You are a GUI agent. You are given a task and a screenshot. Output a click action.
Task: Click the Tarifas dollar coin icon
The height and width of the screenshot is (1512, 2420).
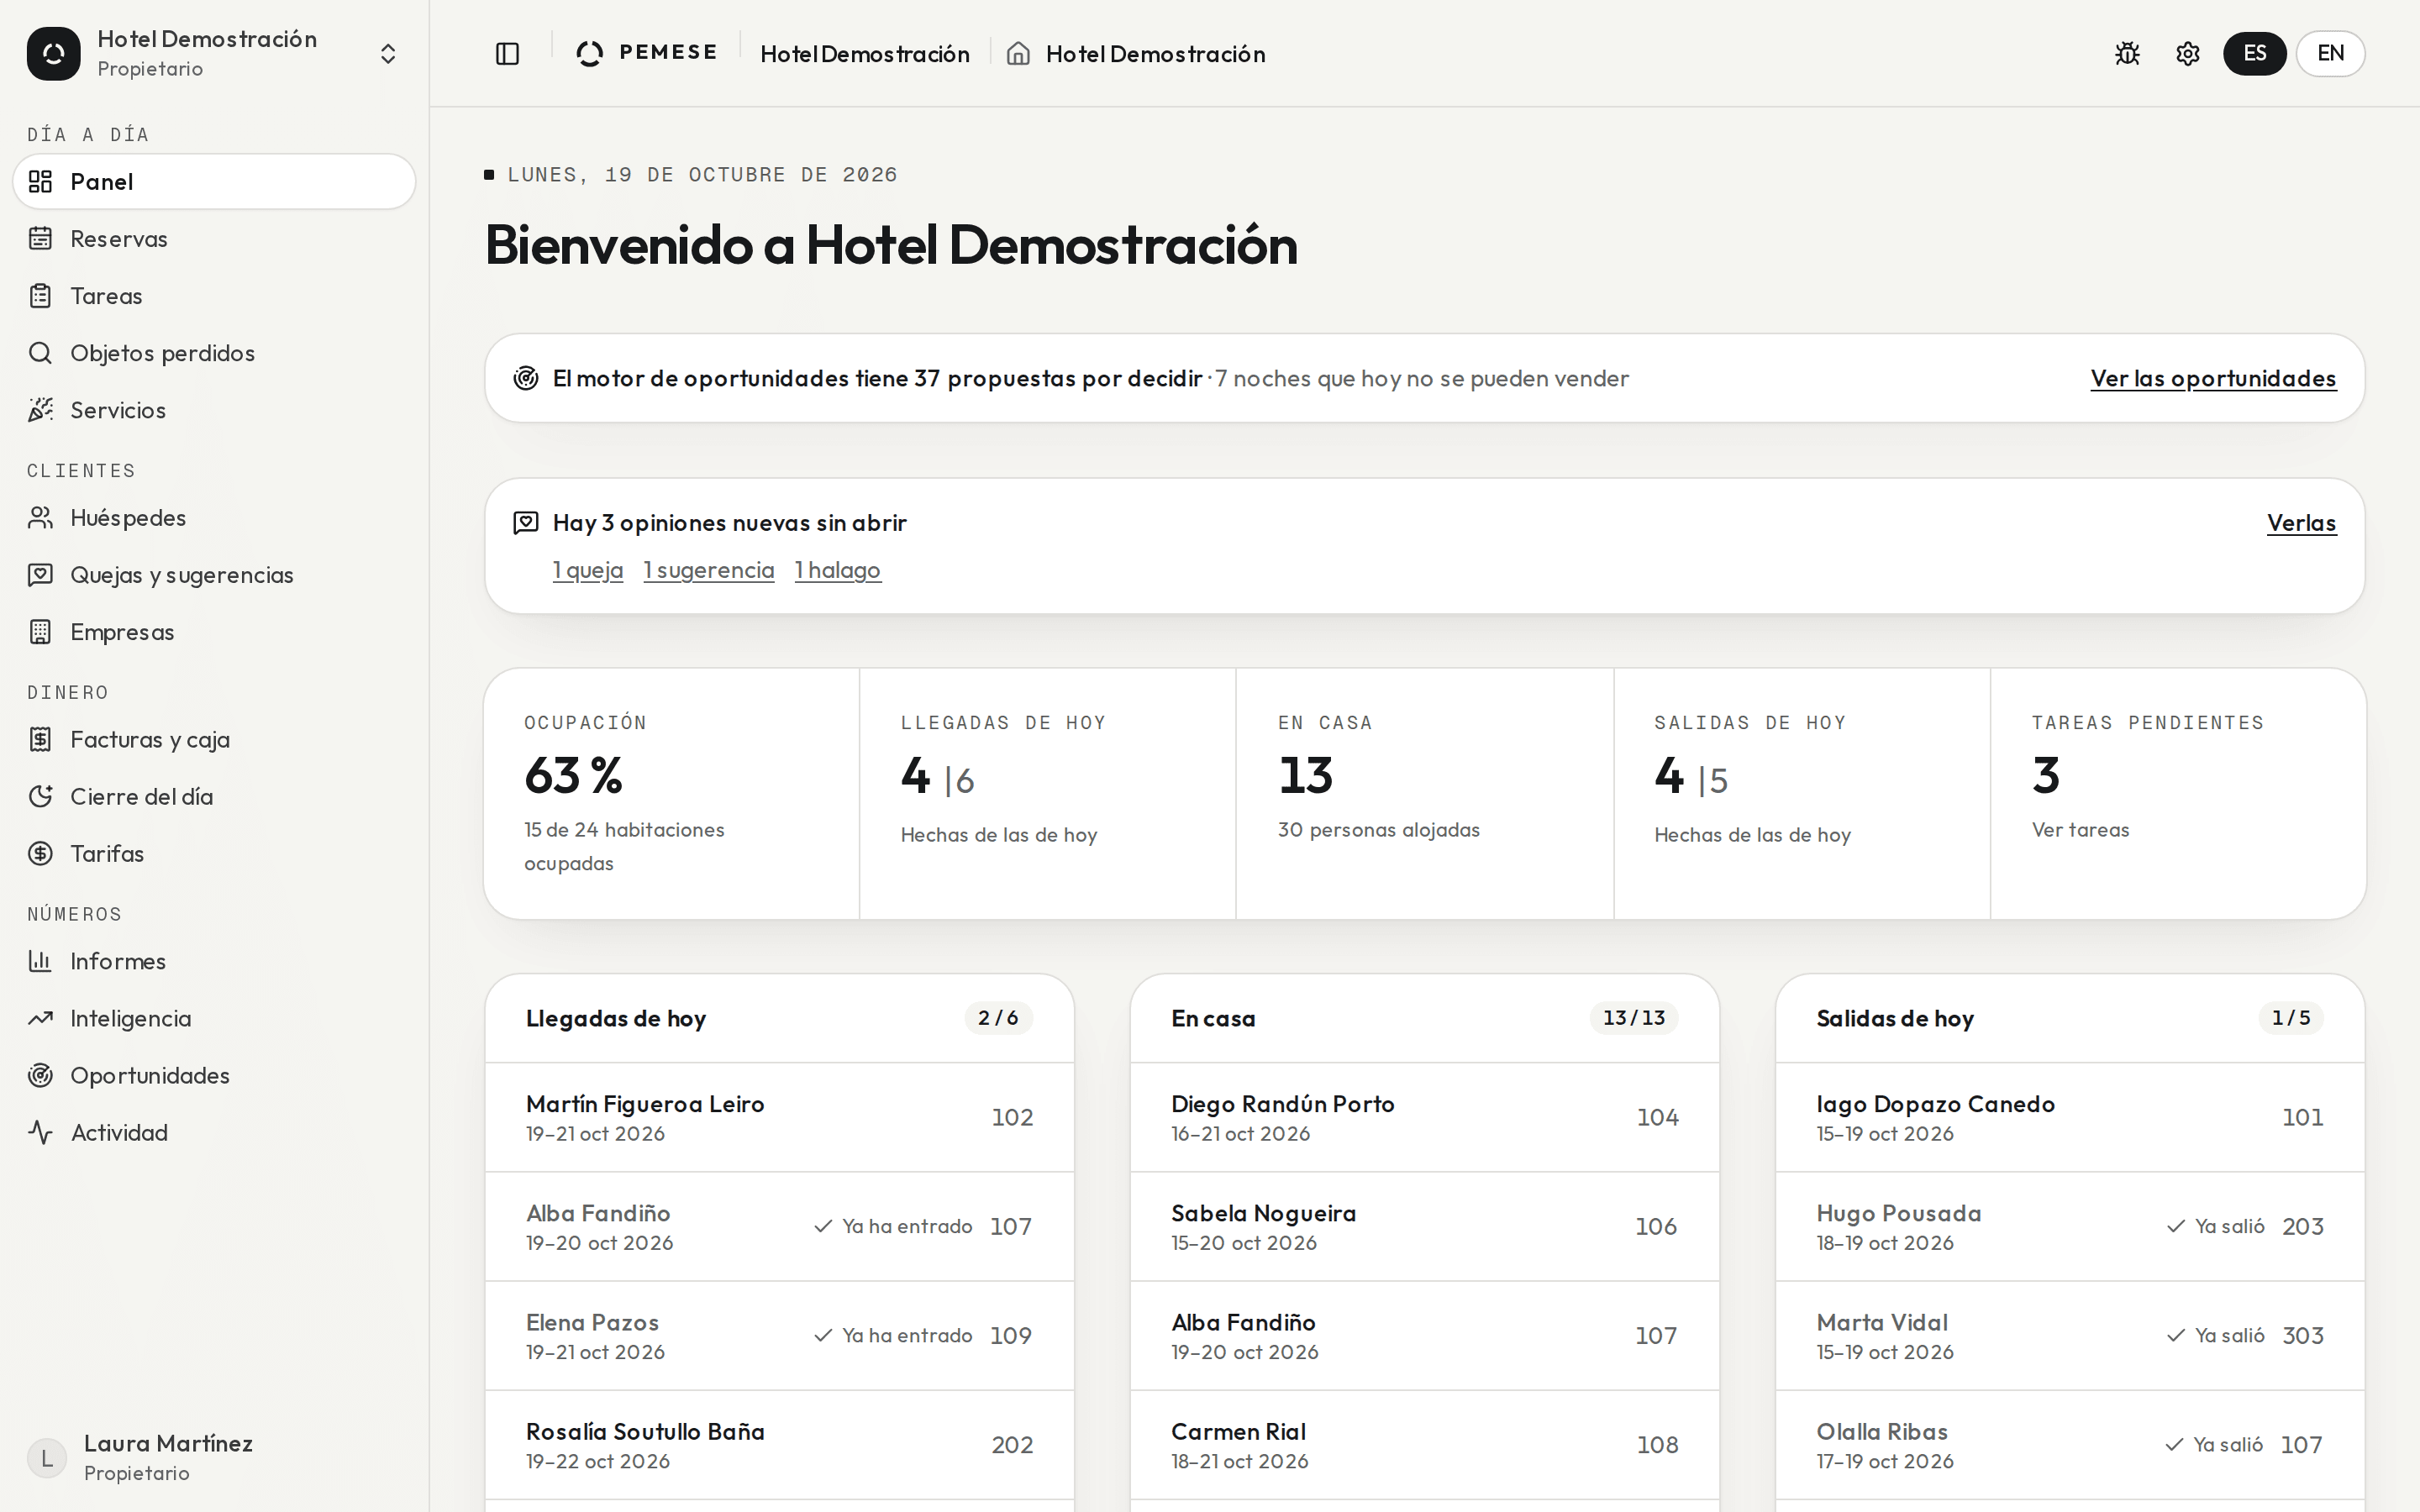tap(40, 854)
